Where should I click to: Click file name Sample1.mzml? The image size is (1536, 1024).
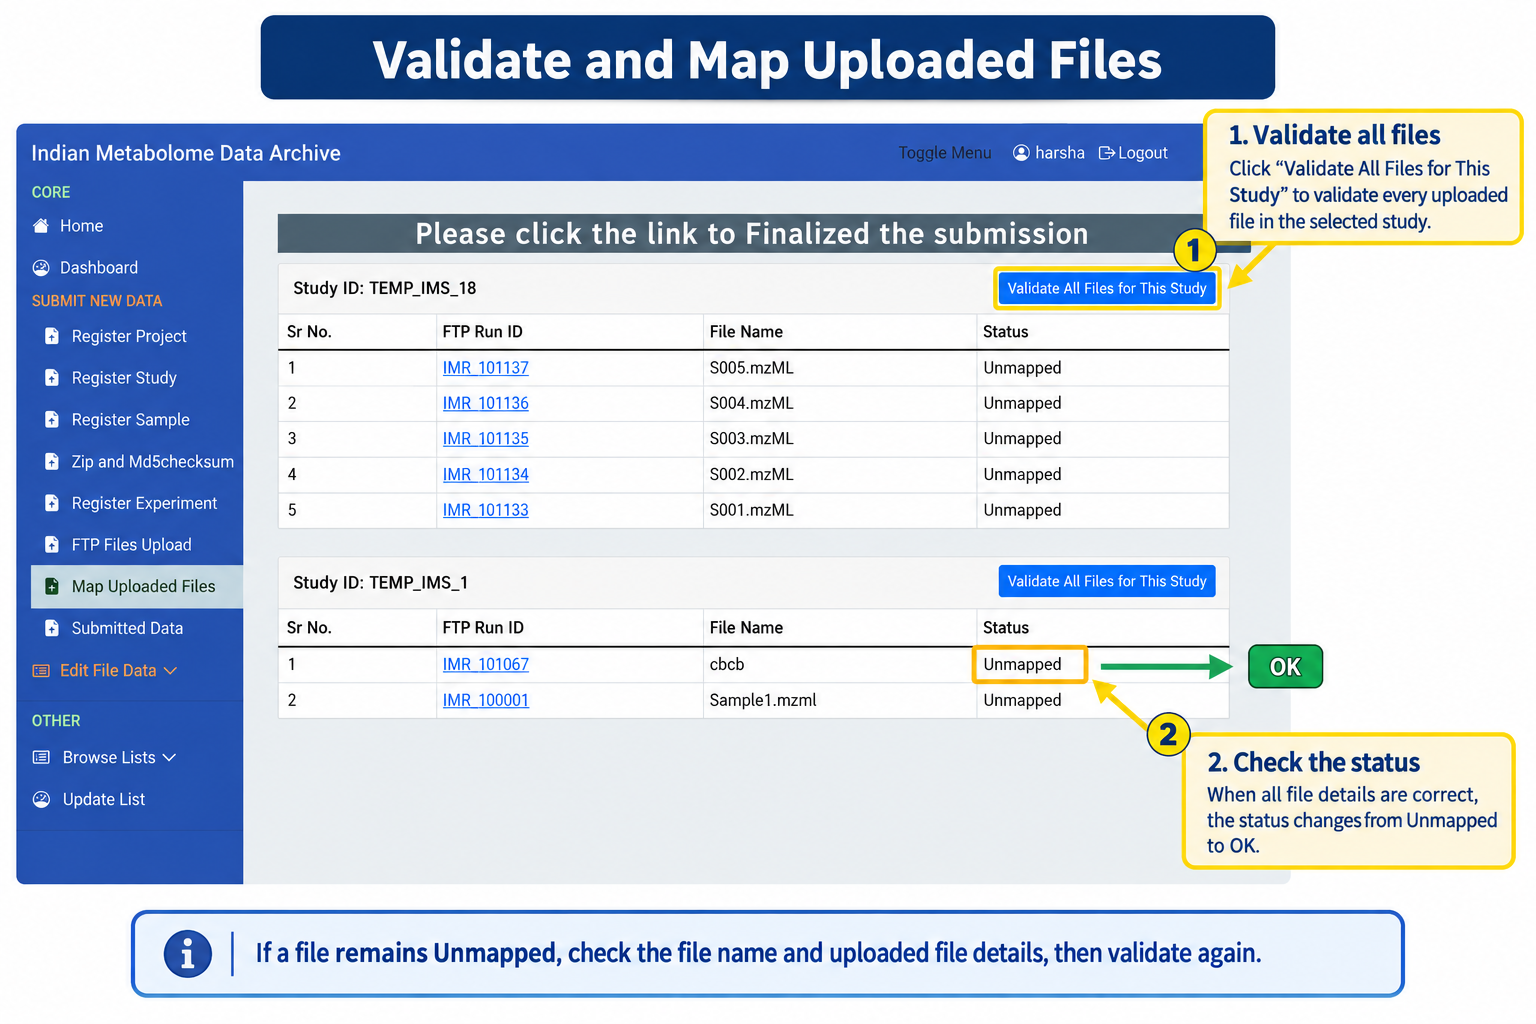tap(763, 701)
